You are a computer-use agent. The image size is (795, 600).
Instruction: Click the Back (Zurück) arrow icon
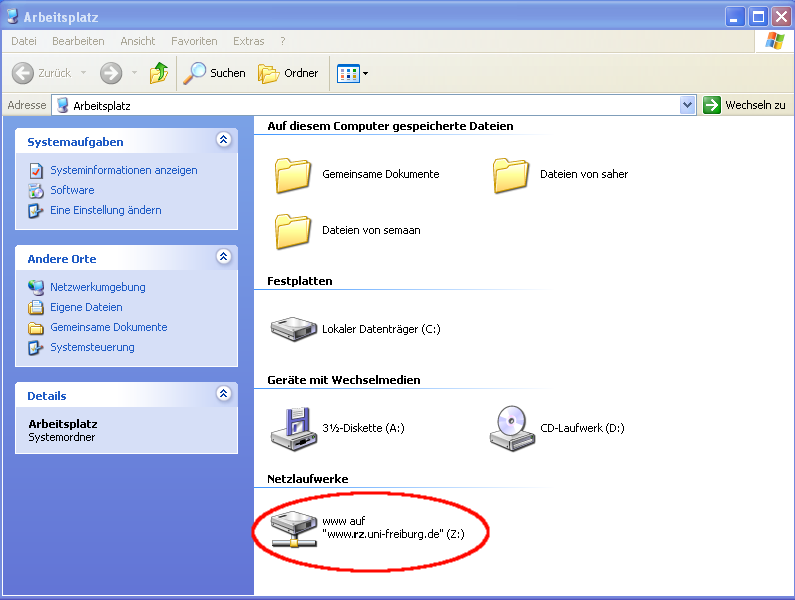(x=23, y=73)
